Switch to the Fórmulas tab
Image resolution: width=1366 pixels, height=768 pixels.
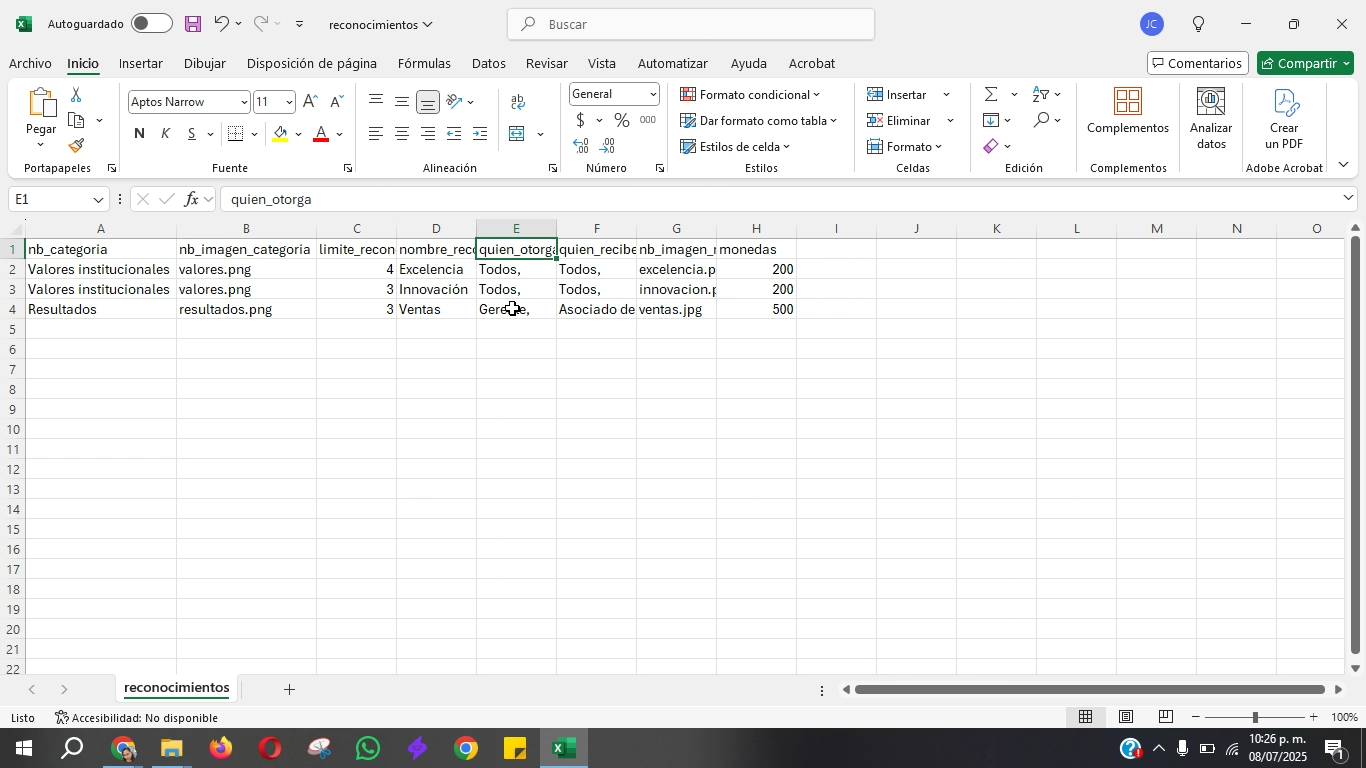(x=424, y=63)
